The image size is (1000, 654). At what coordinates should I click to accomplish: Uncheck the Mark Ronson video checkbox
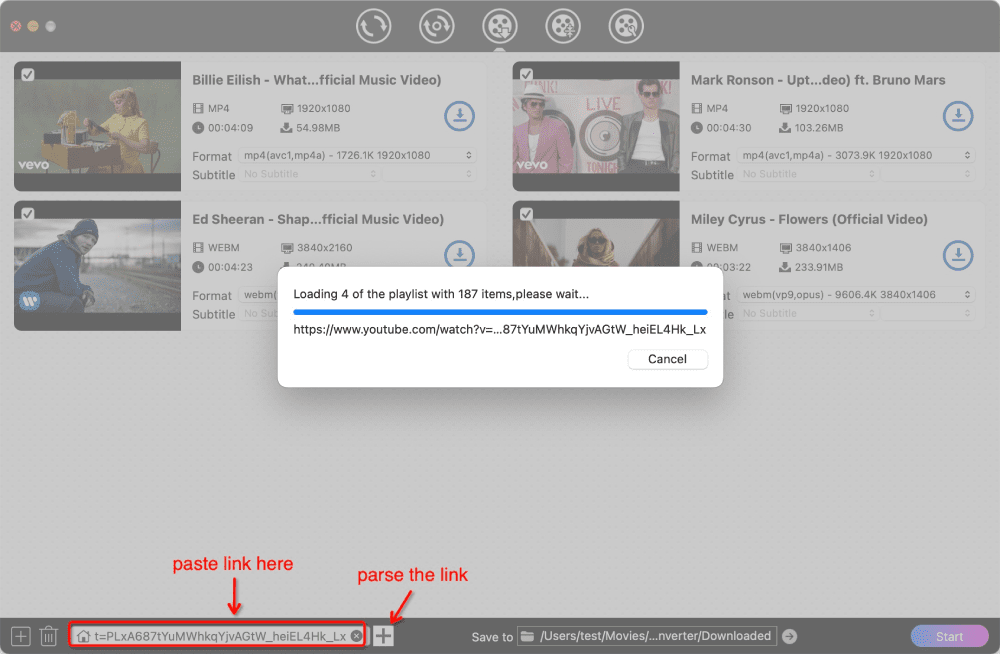527,74
